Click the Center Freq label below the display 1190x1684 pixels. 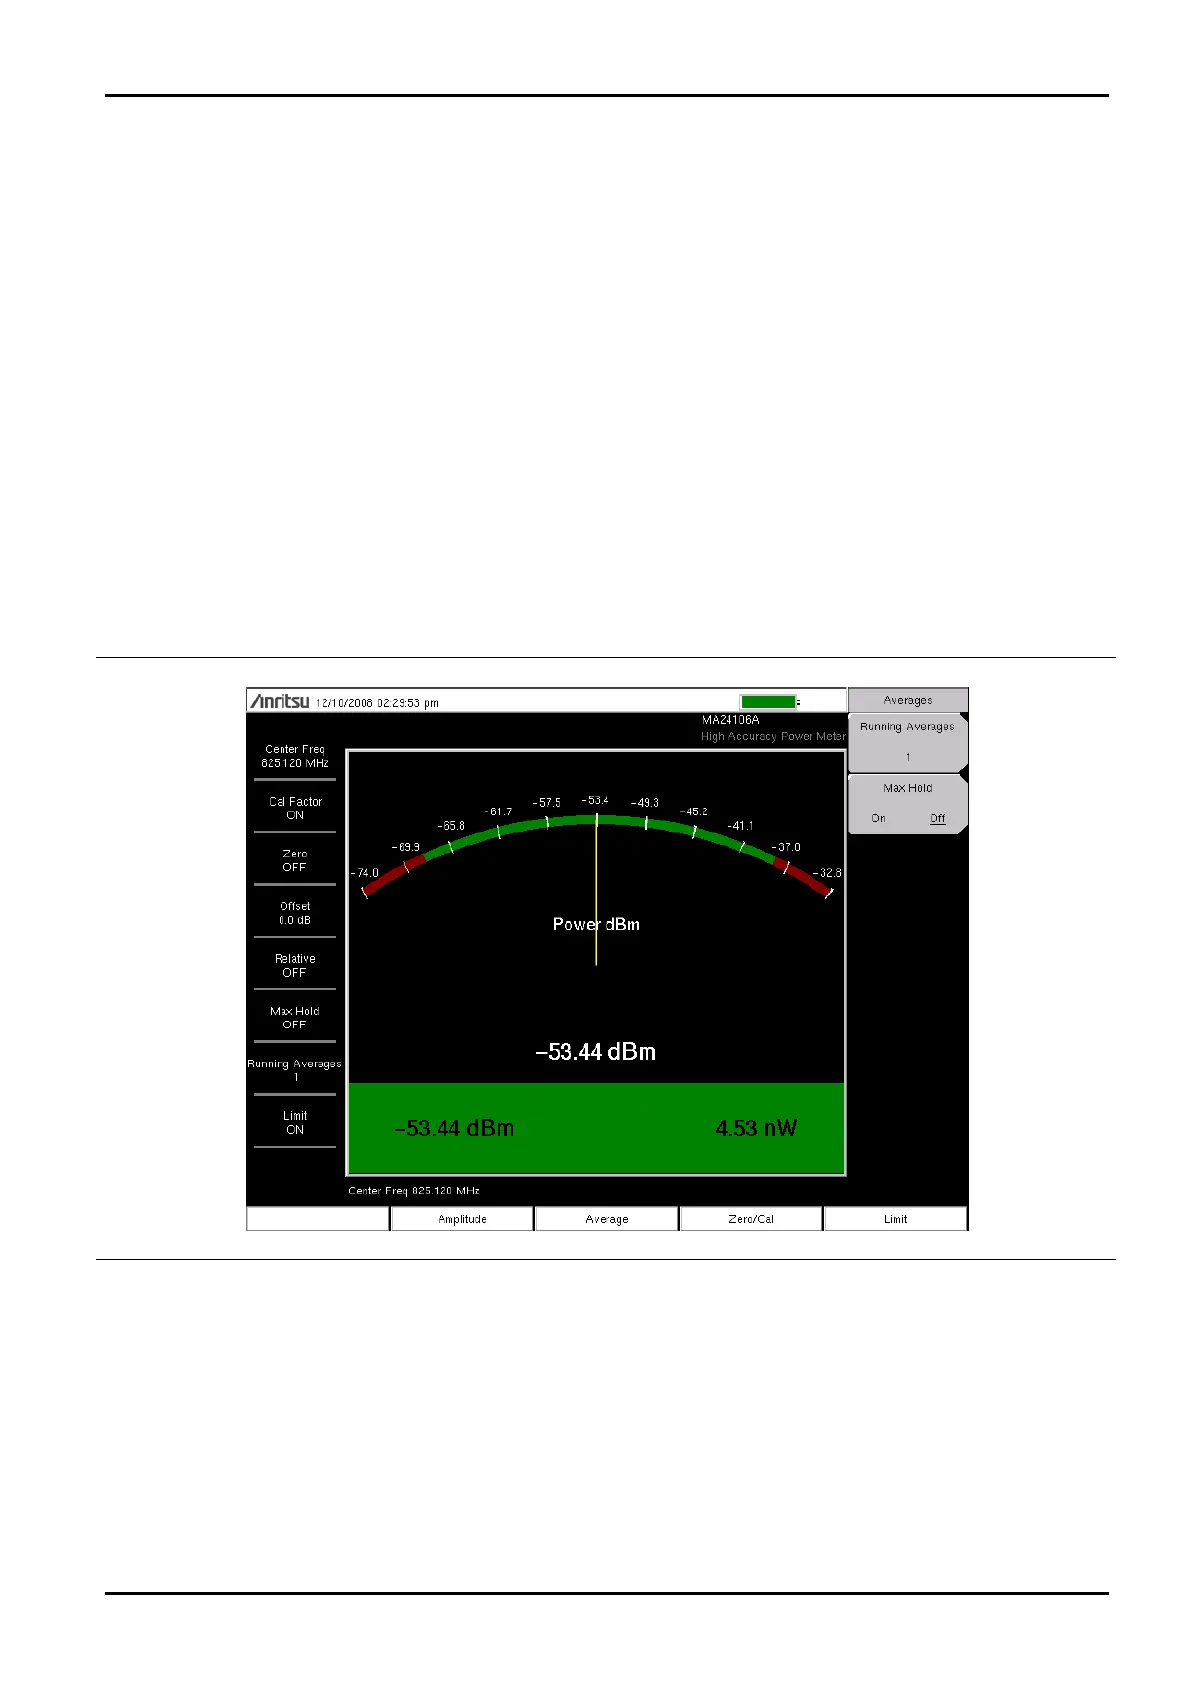click(x=414, y=1191)
